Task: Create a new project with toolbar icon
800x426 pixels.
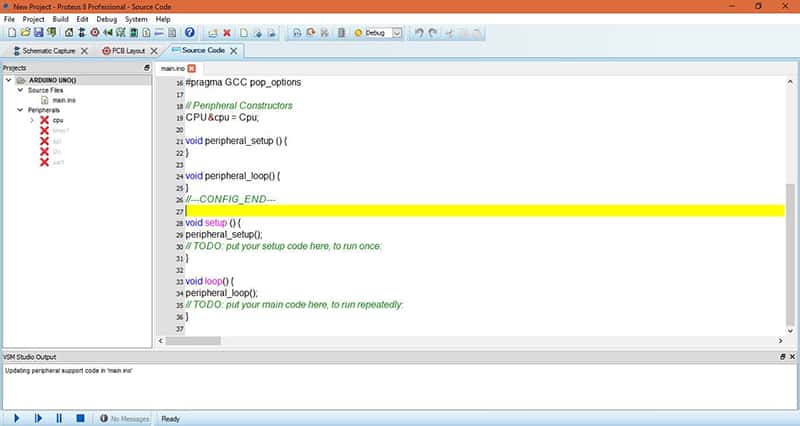Action: pyautogui.click(x=12, y=33)
